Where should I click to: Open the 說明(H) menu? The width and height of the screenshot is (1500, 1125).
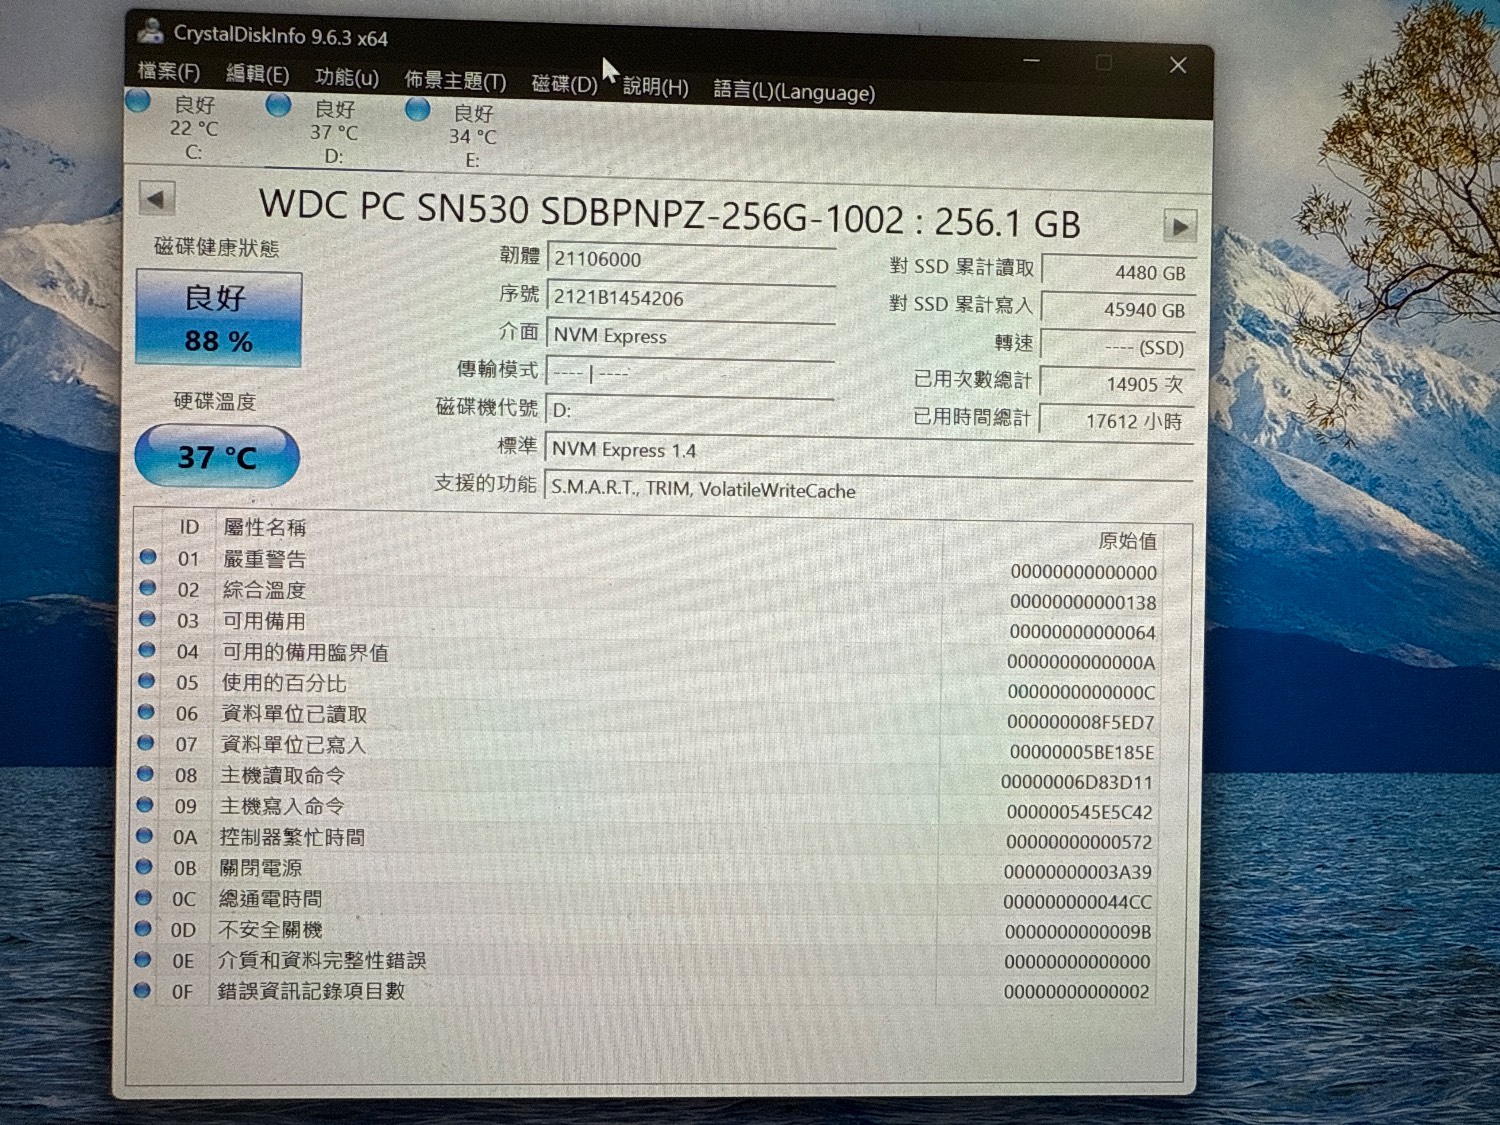tap(655, 87)
